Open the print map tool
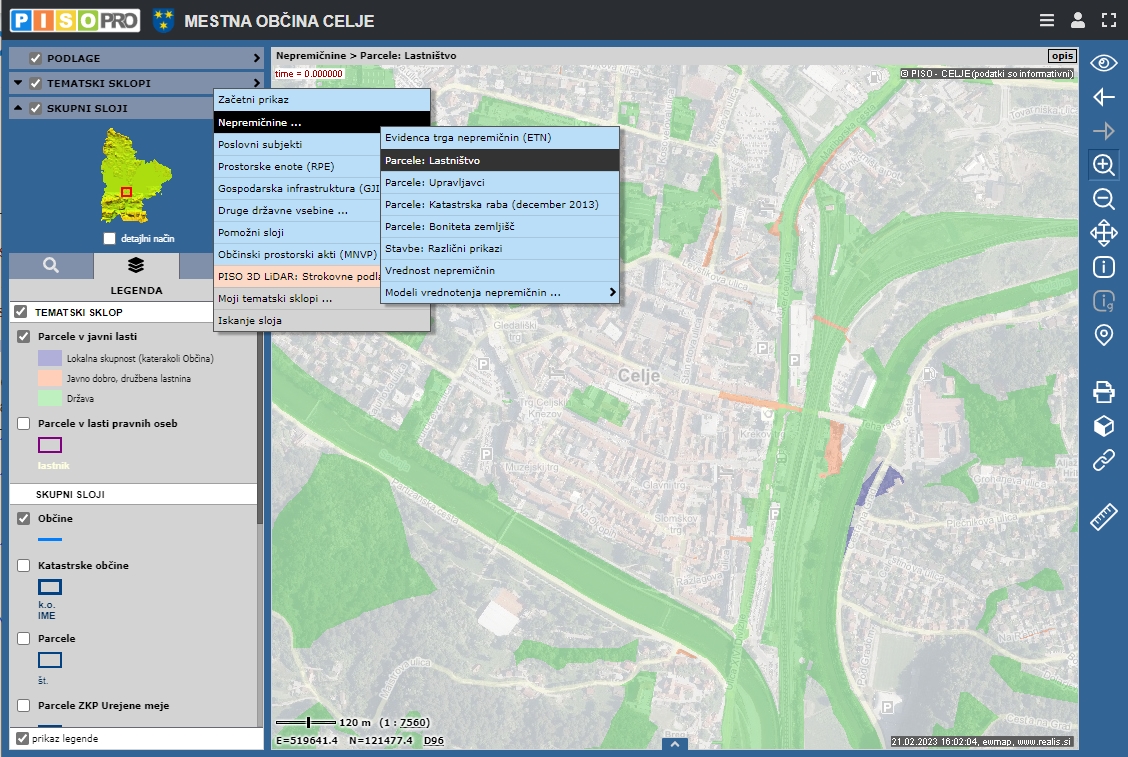The width and height of the screenshot is (1128, 757). point(1104,391)
